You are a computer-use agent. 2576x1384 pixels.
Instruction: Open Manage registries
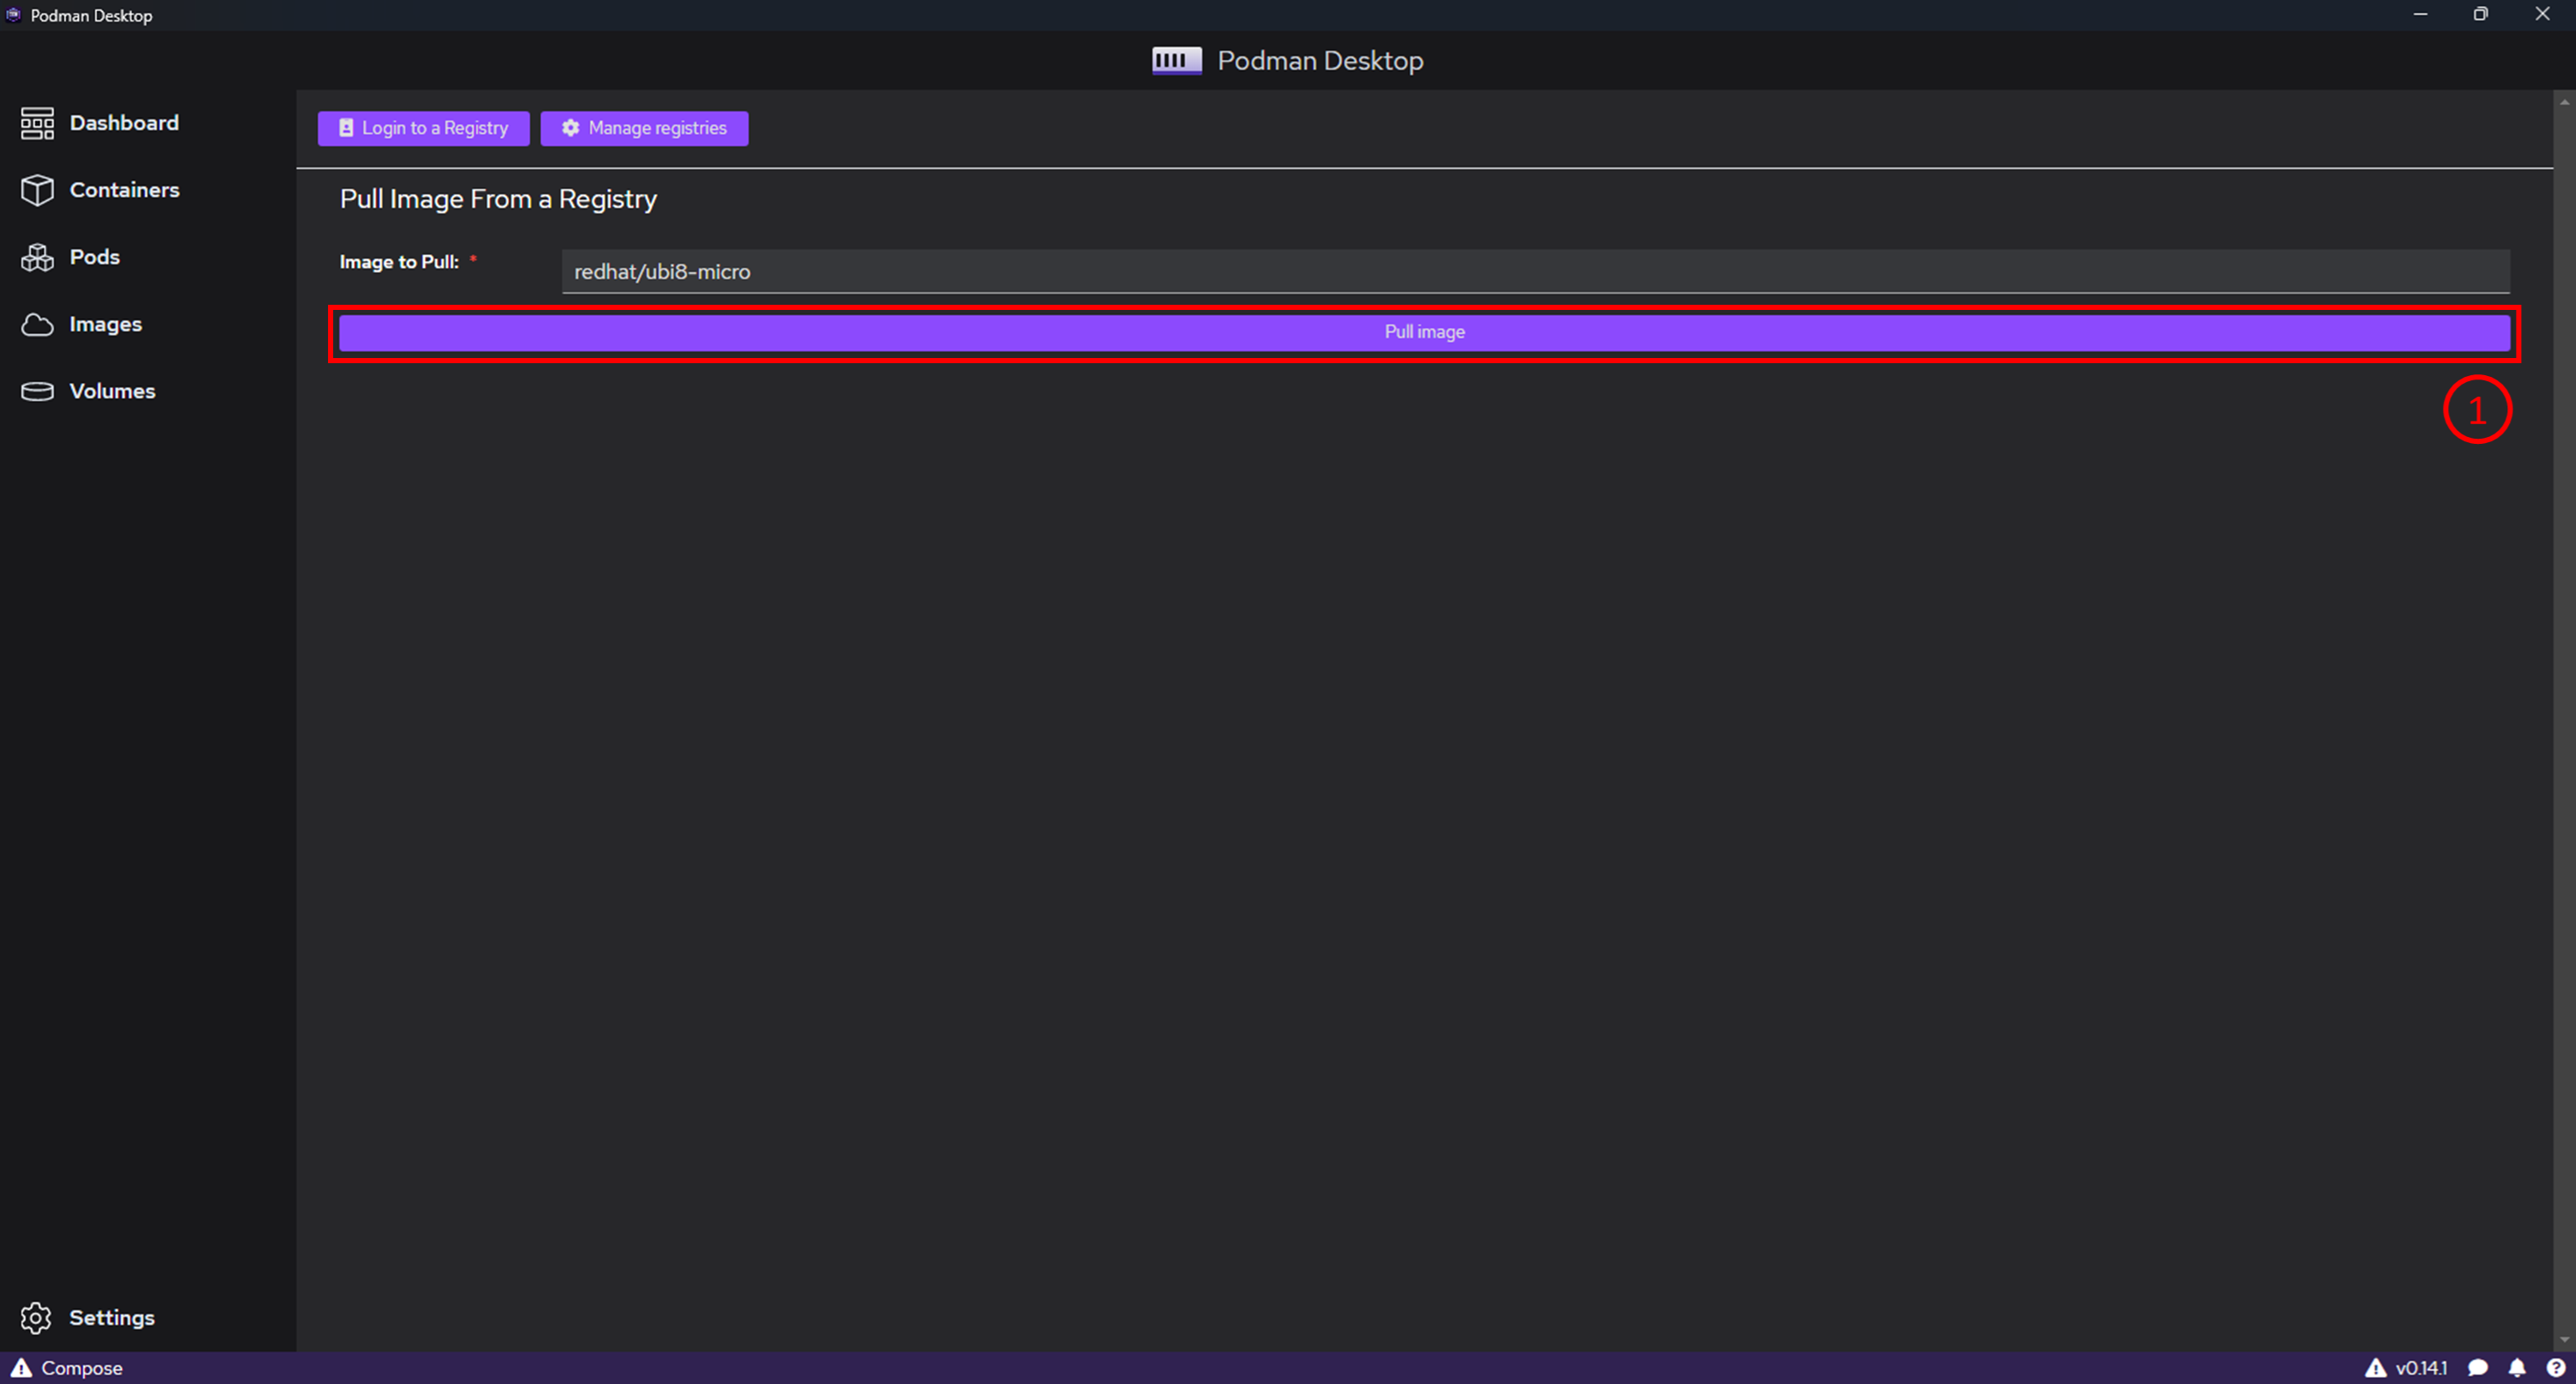pos(644,128)
